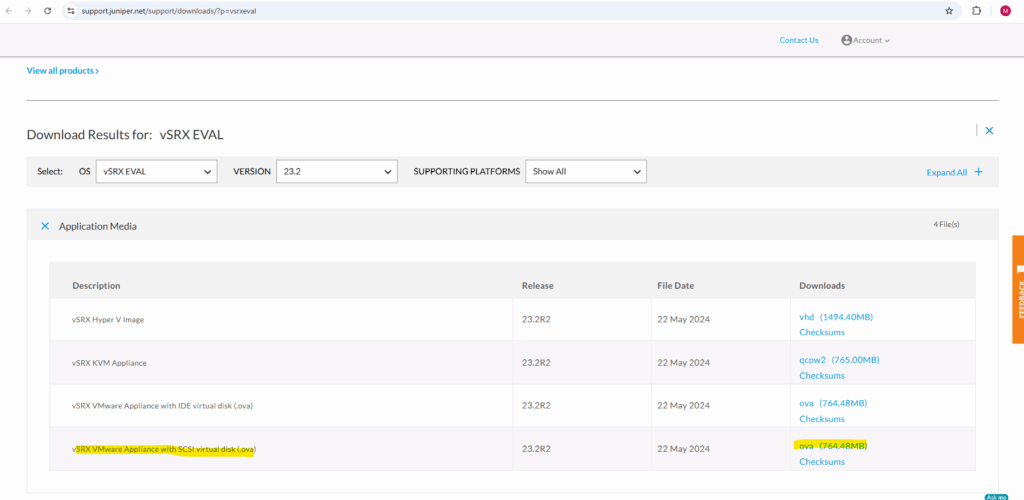Download the SCSI virtual disk ova file

833,446
